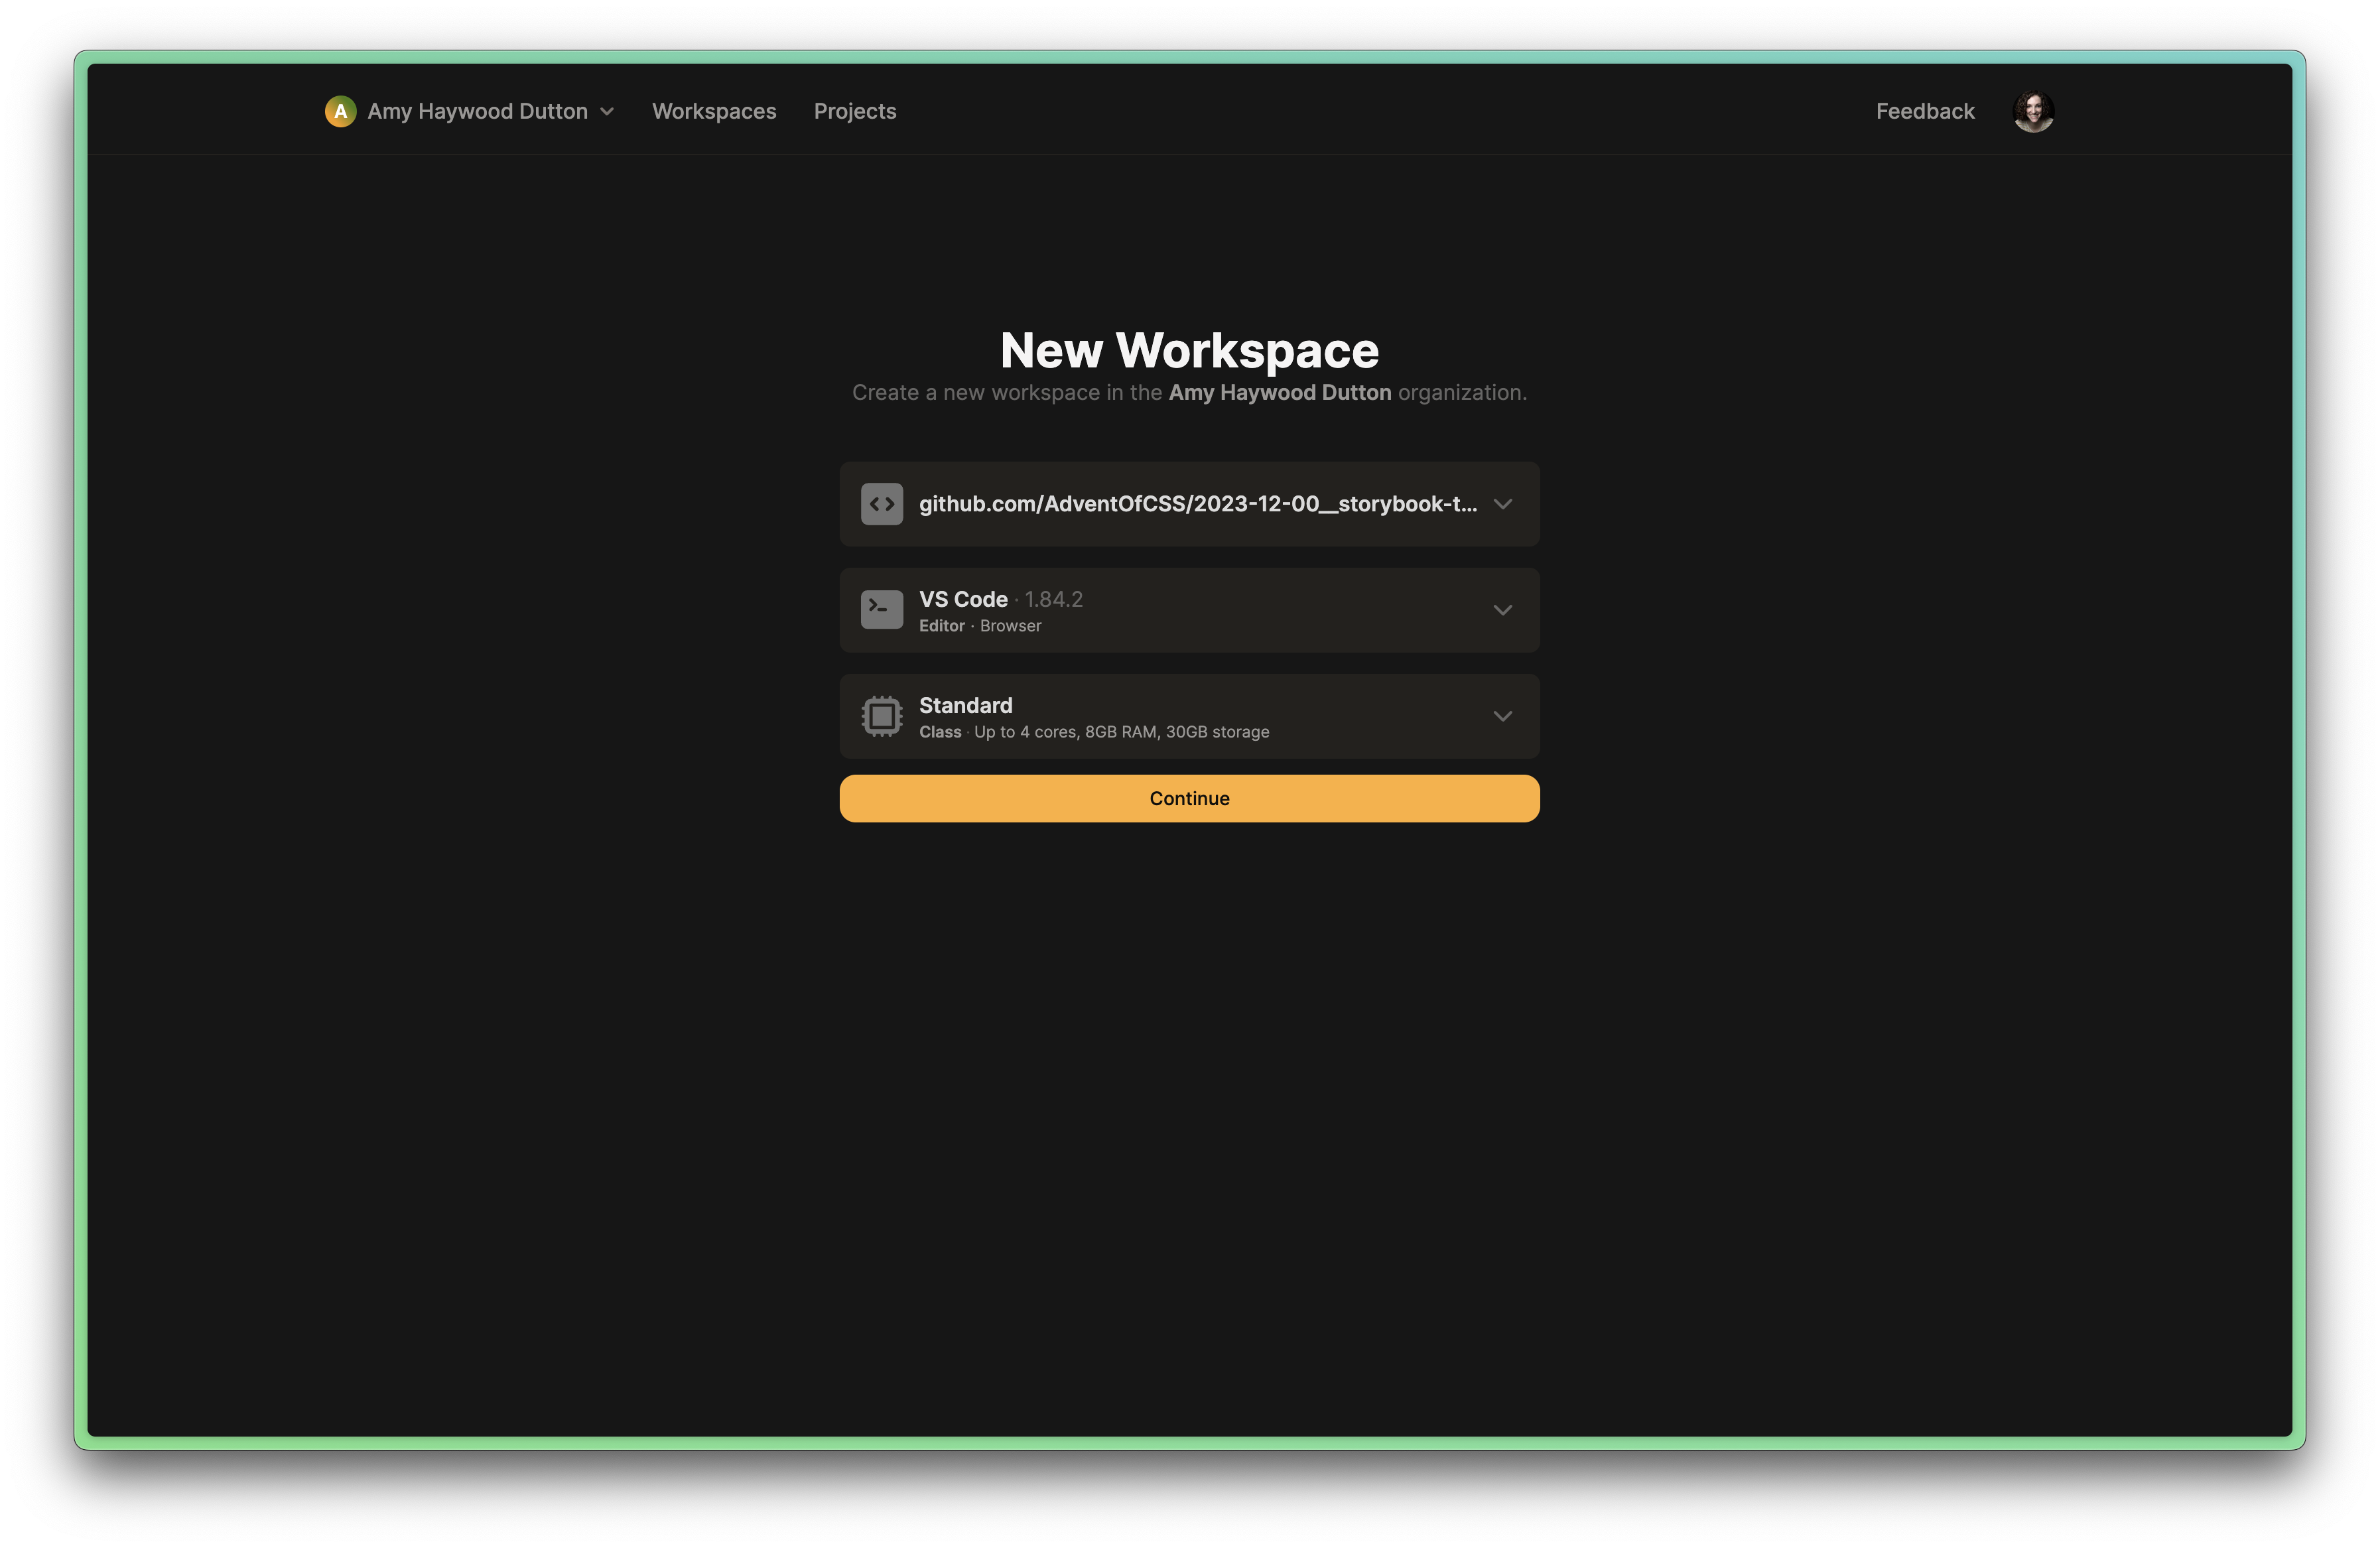Expand the github.com/AdventOfCSS repository dropdown

1503,504
